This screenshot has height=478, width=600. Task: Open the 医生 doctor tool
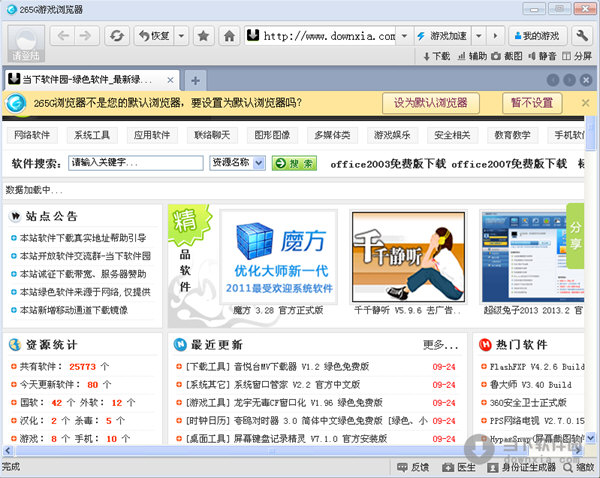tap(458, 467)
